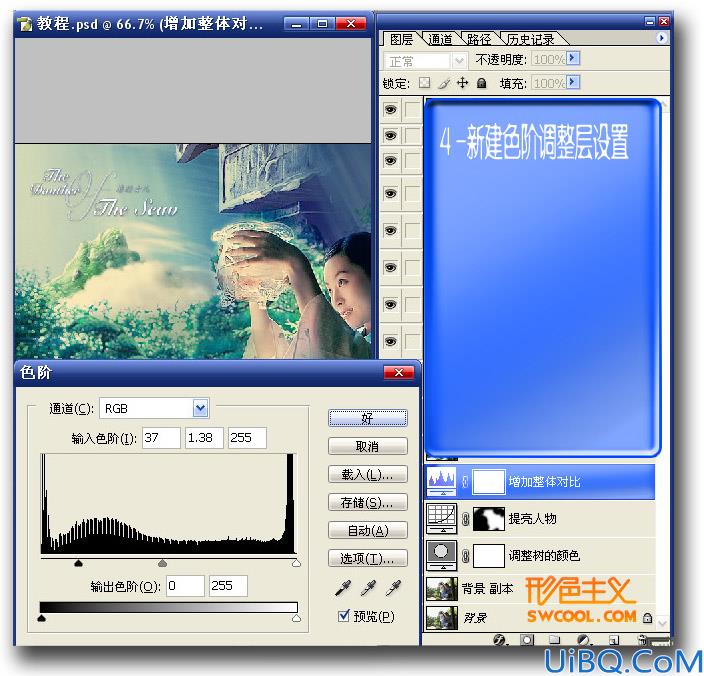The image size is (704, 676).
Task: Click the 不透明度 100% field
Action: pyautogui.click(x=549, y=59)
